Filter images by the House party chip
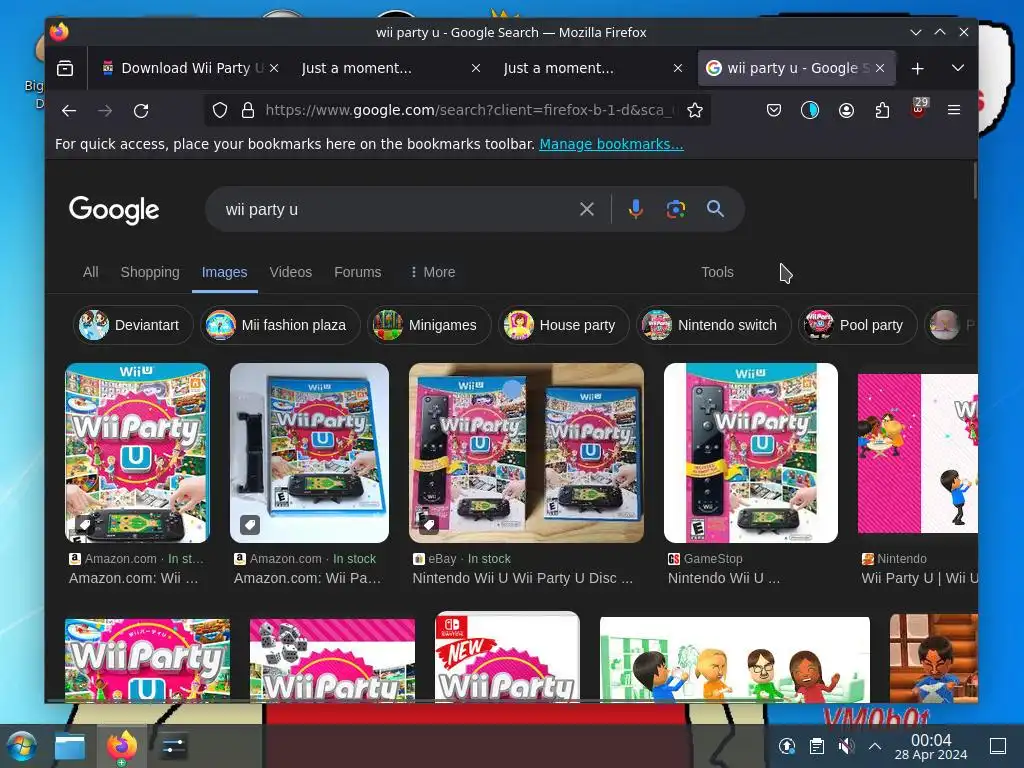Image resolution: width=1024 pixels, height=768 pixels. tap(564, 325)
